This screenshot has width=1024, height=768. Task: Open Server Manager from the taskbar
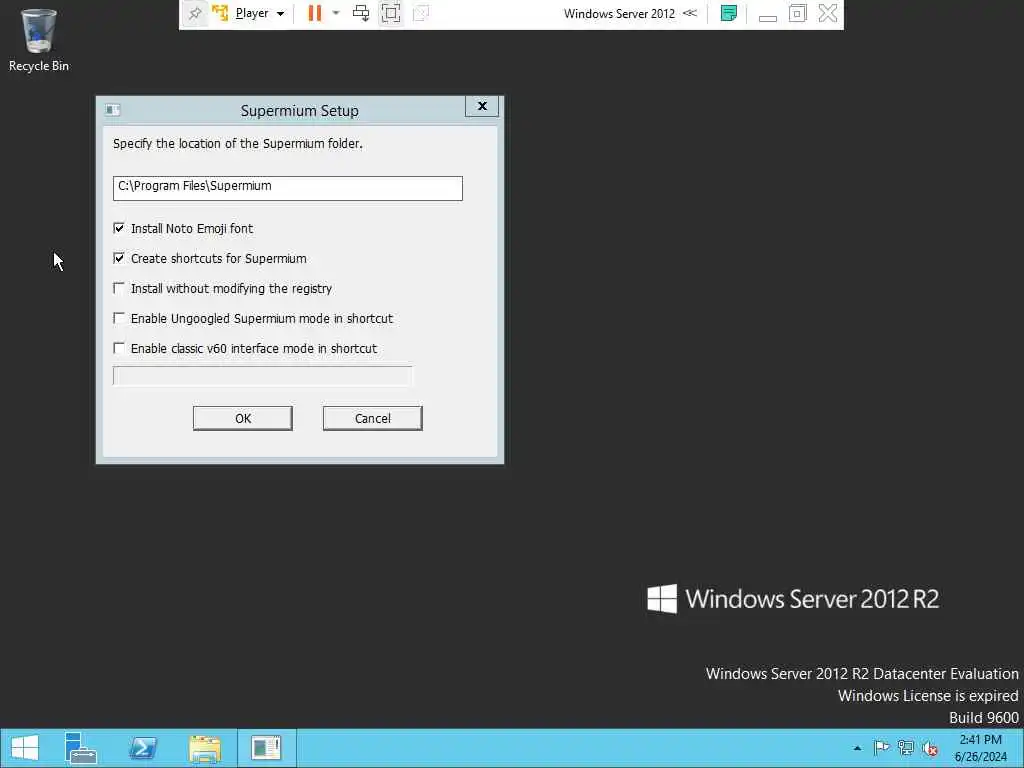[x=80, y=748]
